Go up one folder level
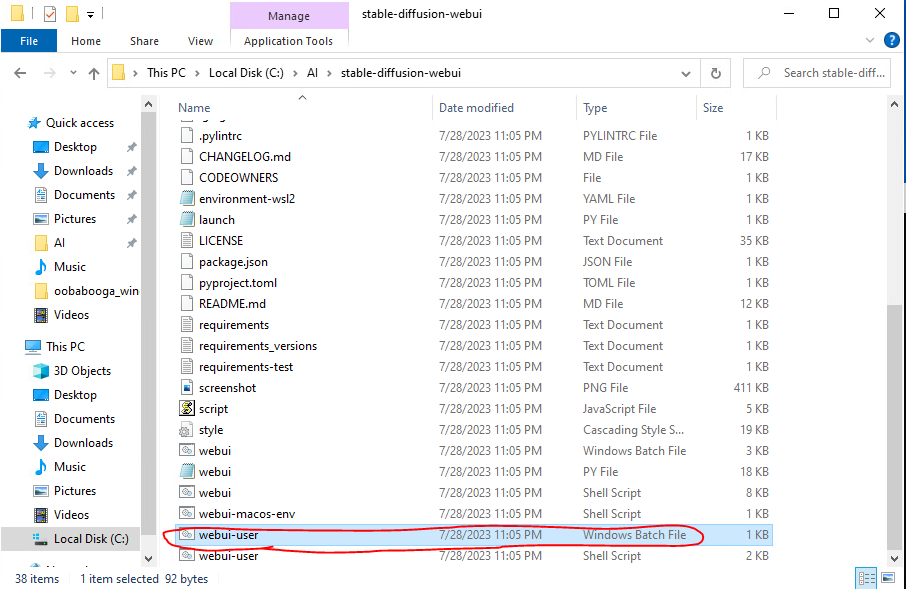The image size is (906, 589). click(x=94, y=73)
